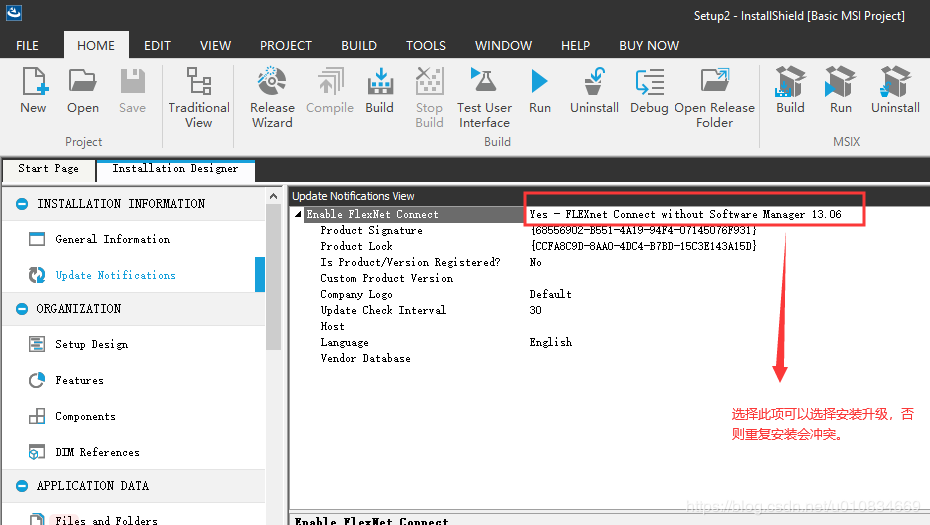The height and width of the screenshot is (525, 930).
Task: Open the VIEW ribbon tab
Action: (215, 46)
